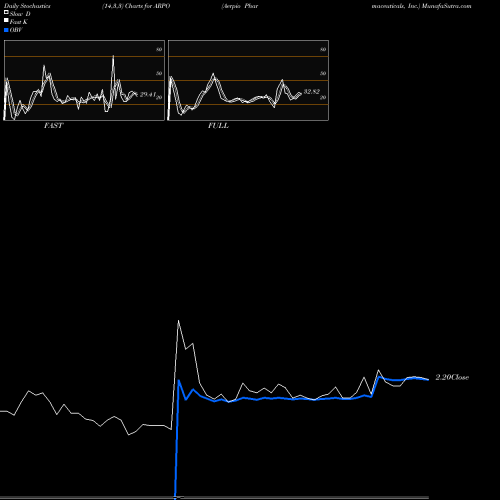This screenshot has width=500, height=500.
Task: Click the 80 level label in FAST chart
Action: (x=159, y=49)
